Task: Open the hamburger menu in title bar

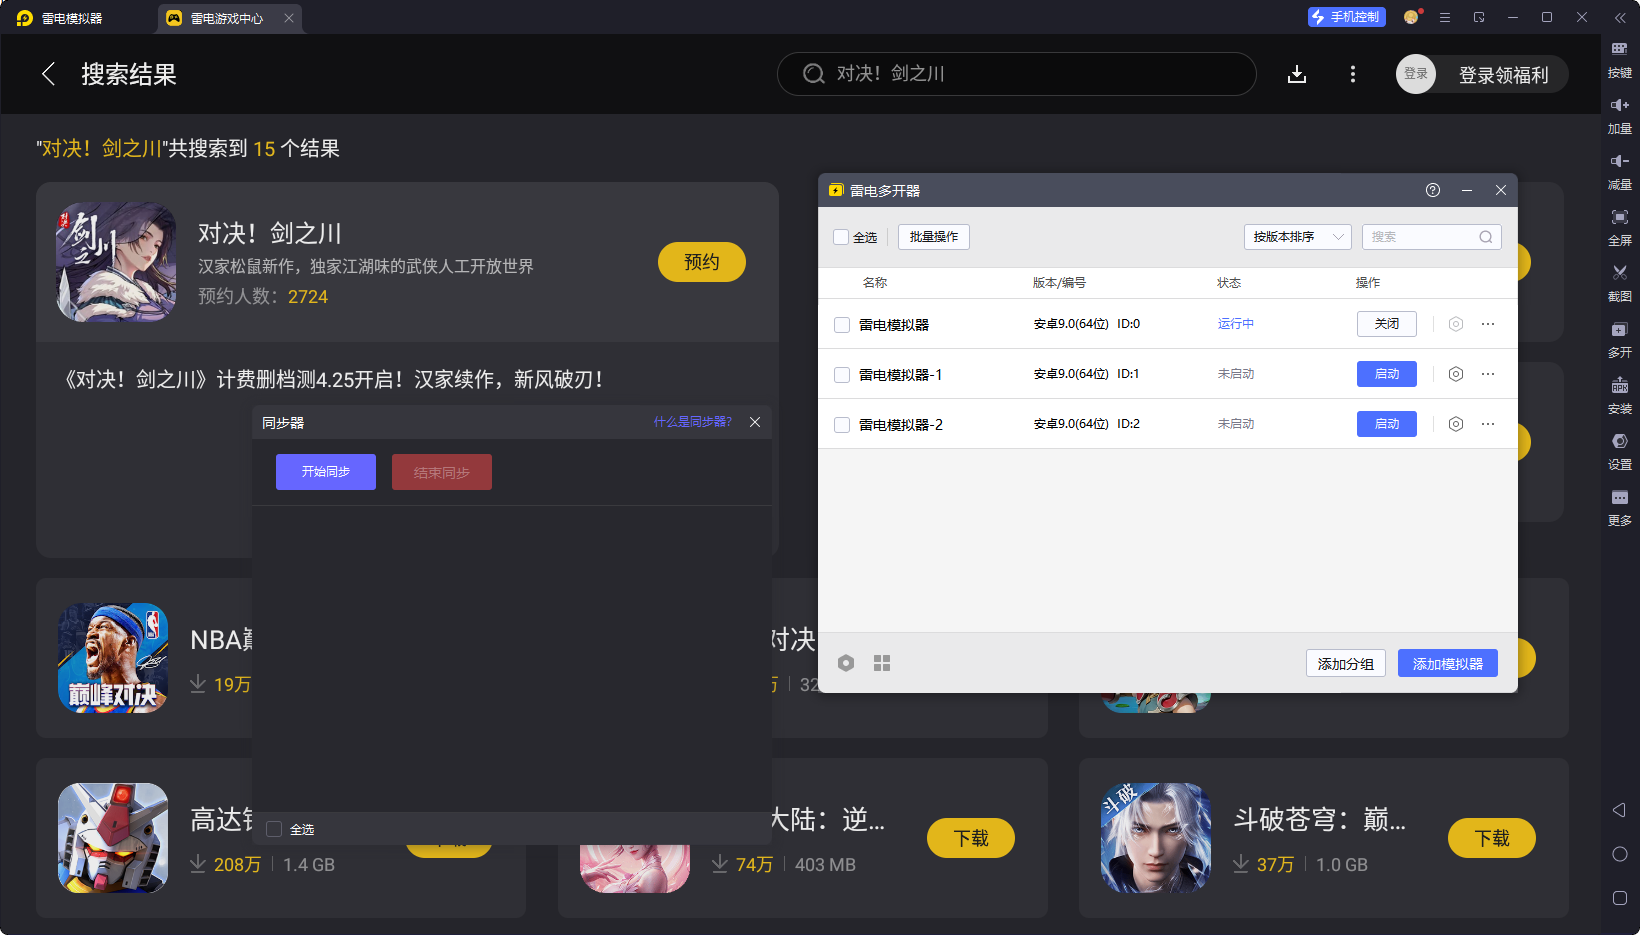Action: [x=1445, y=18]
